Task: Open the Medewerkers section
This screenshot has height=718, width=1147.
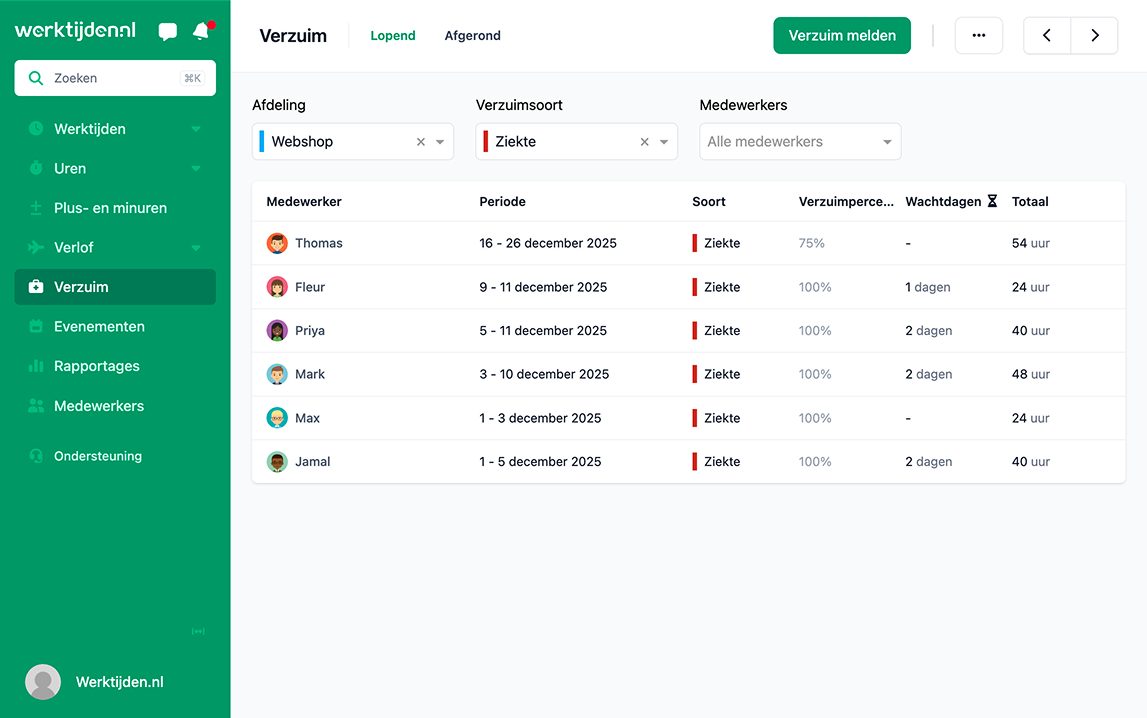Action: [x=98, y=405]
